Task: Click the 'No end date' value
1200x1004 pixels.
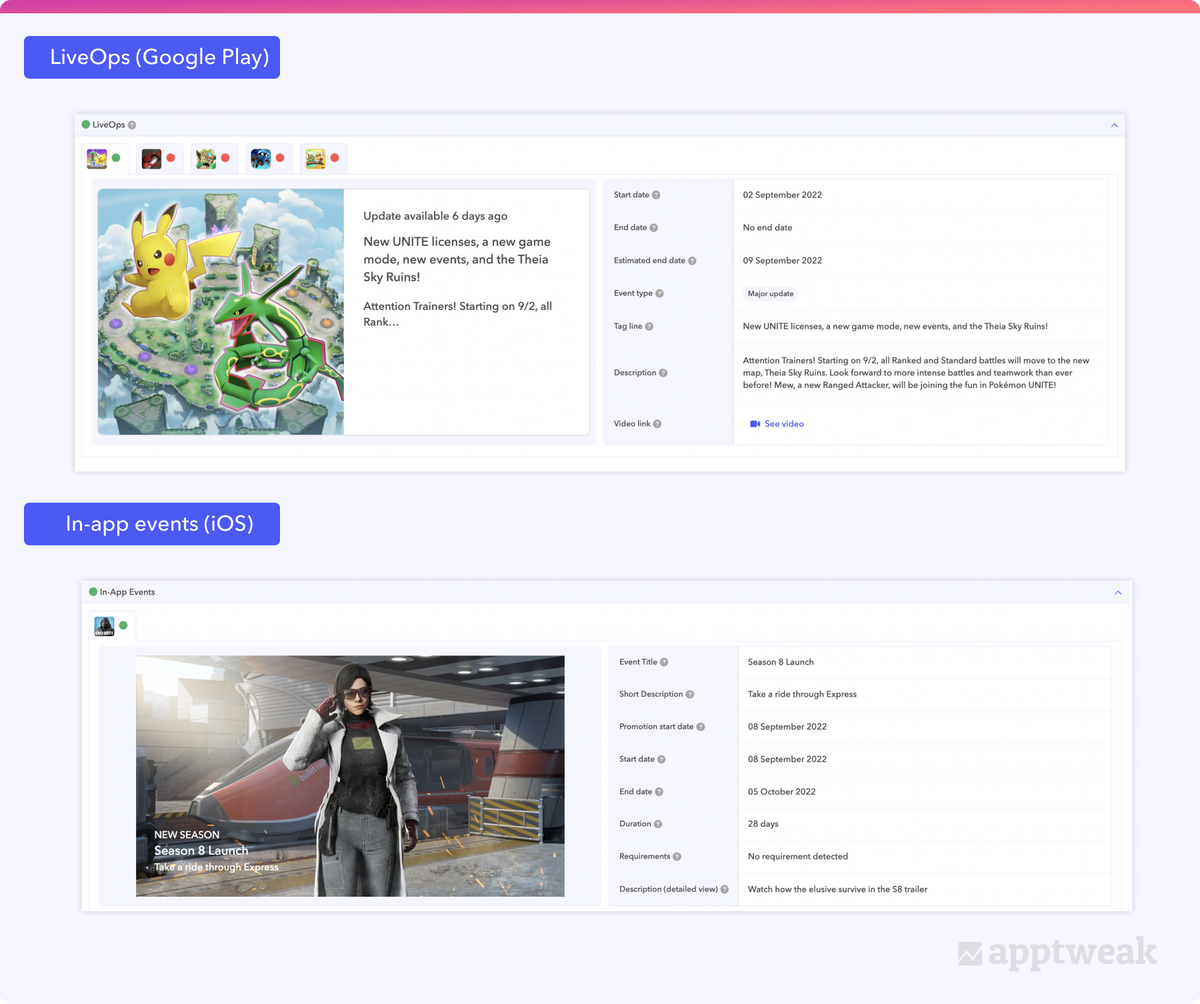Action: 768,228
